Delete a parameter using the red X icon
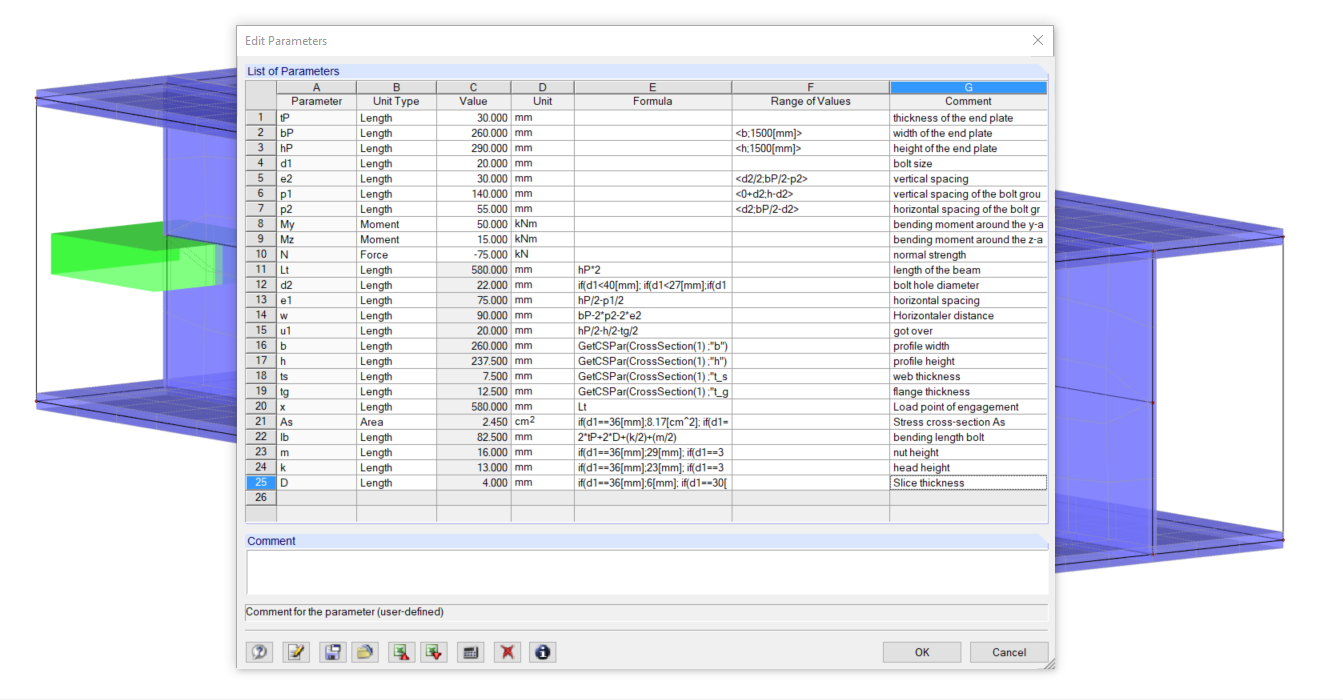 [507, 651]
